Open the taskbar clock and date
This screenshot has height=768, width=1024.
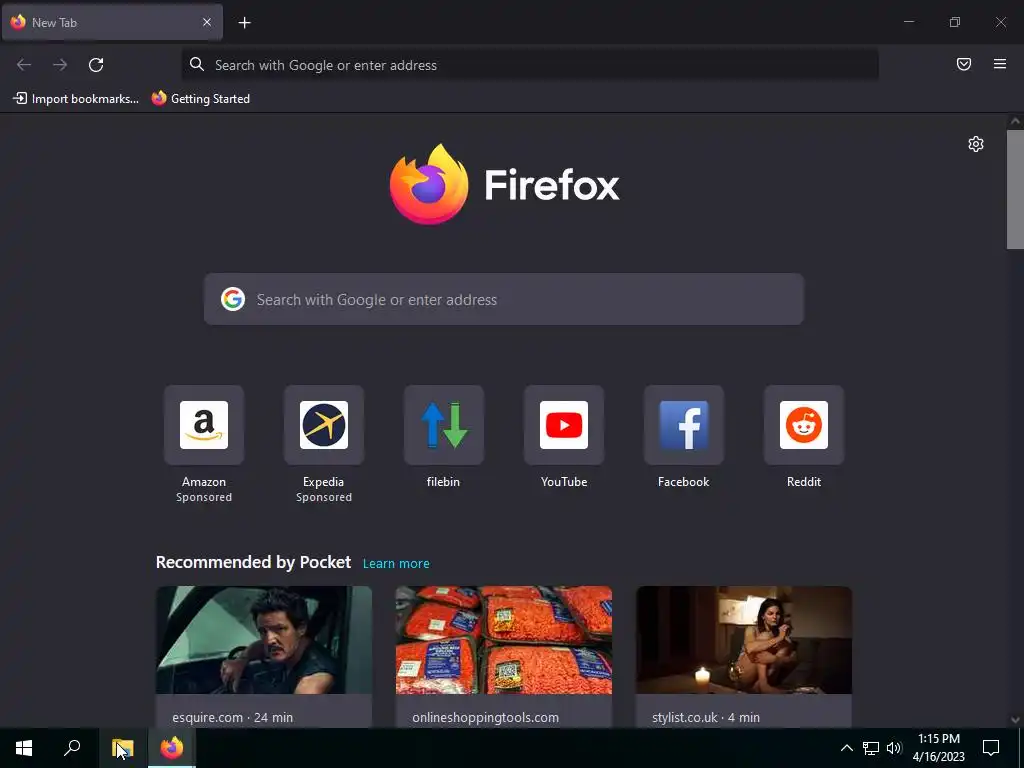tap(938, 748)
